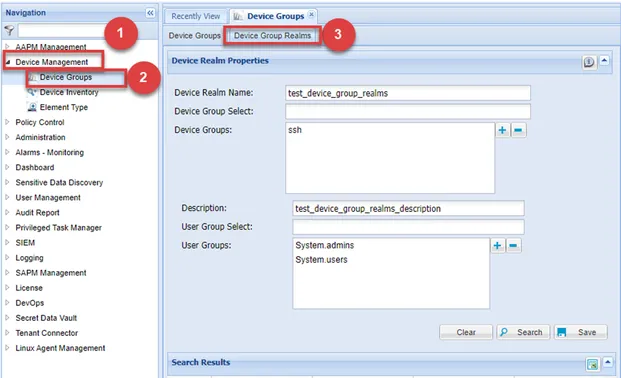Click the Device Group Select field
Screen dimensions: 621x378
[x=408, y=112]
